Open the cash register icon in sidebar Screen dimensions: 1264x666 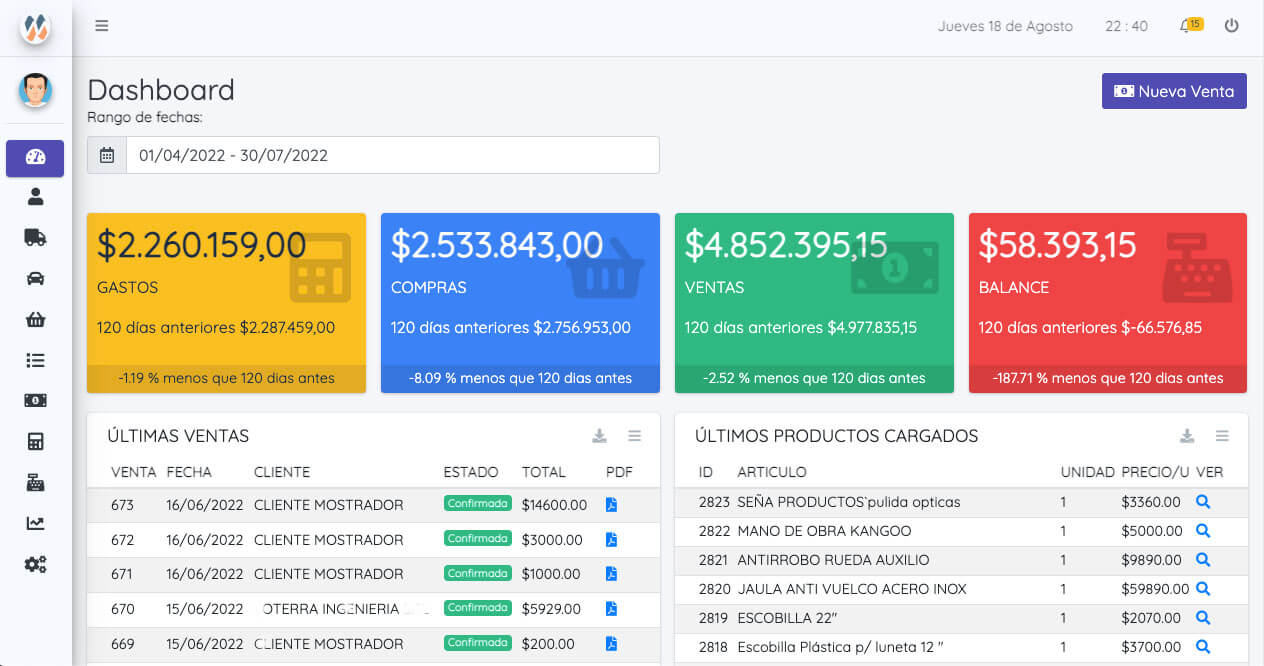pos(35,483)
